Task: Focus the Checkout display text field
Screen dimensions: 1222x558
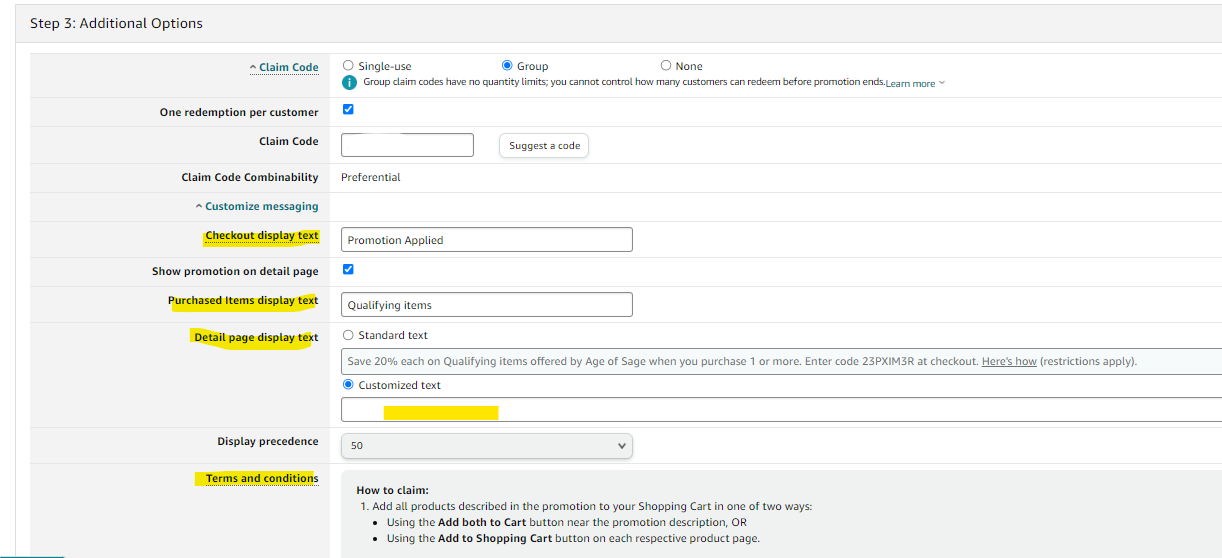Action: pos(486,240)
